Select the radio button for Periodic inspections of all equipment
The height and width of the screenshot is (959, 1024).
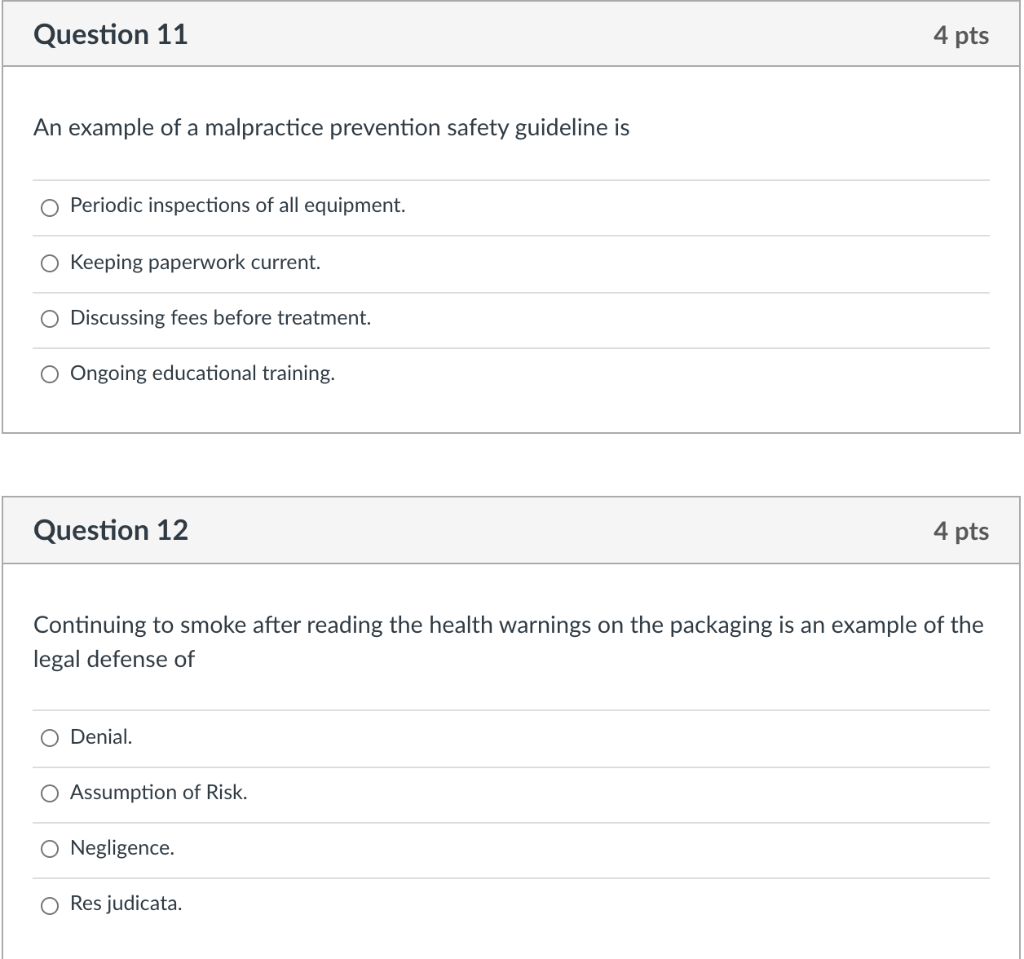(49, 208)
